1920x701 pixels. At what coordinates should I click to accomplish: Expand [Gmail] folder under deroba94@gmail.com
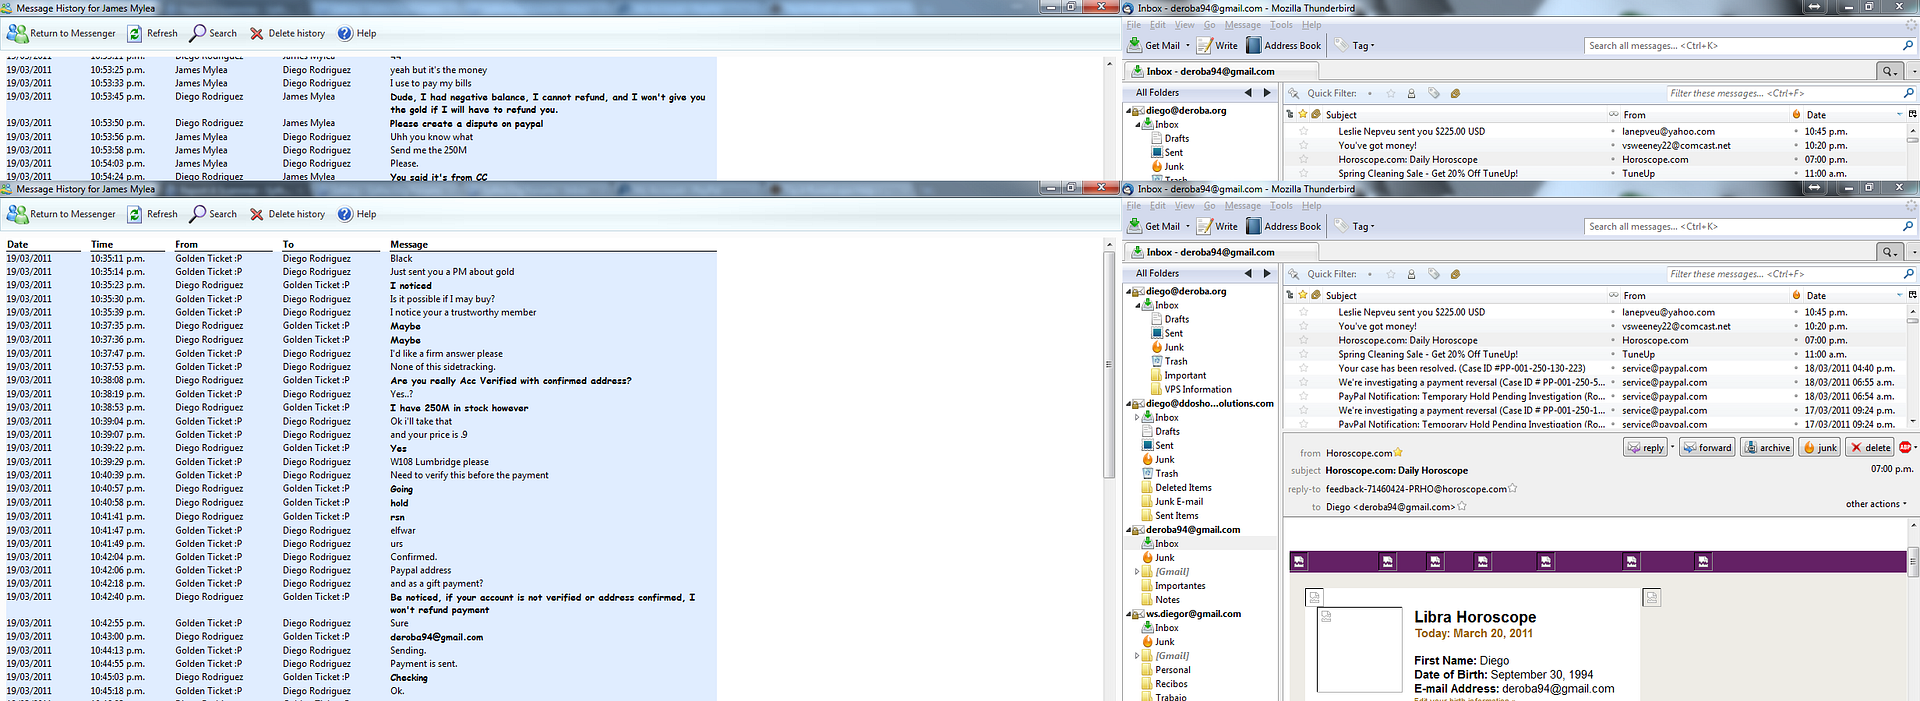pyautogui.click(x=1137, y=572)
